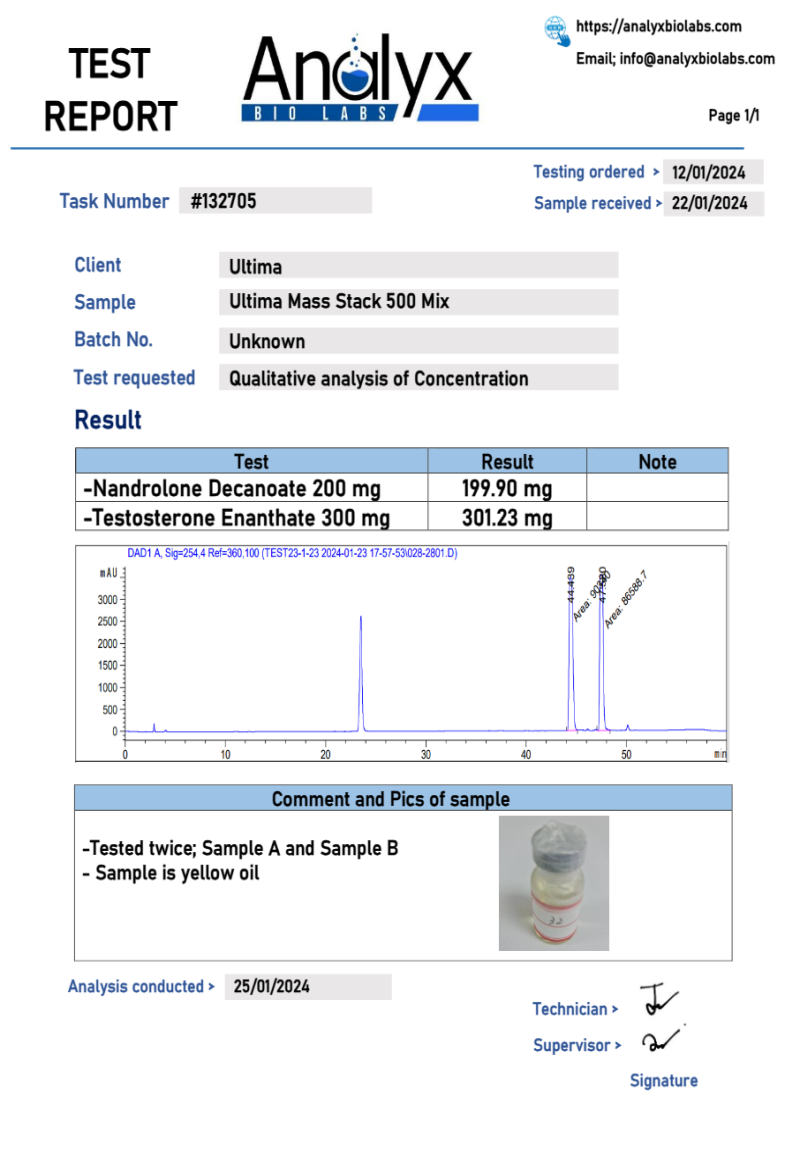This screenshot has height=1150, width=800.
Task: Click the Nandrolone Decanoate result 199.90 mg
Action: point(507,489)
